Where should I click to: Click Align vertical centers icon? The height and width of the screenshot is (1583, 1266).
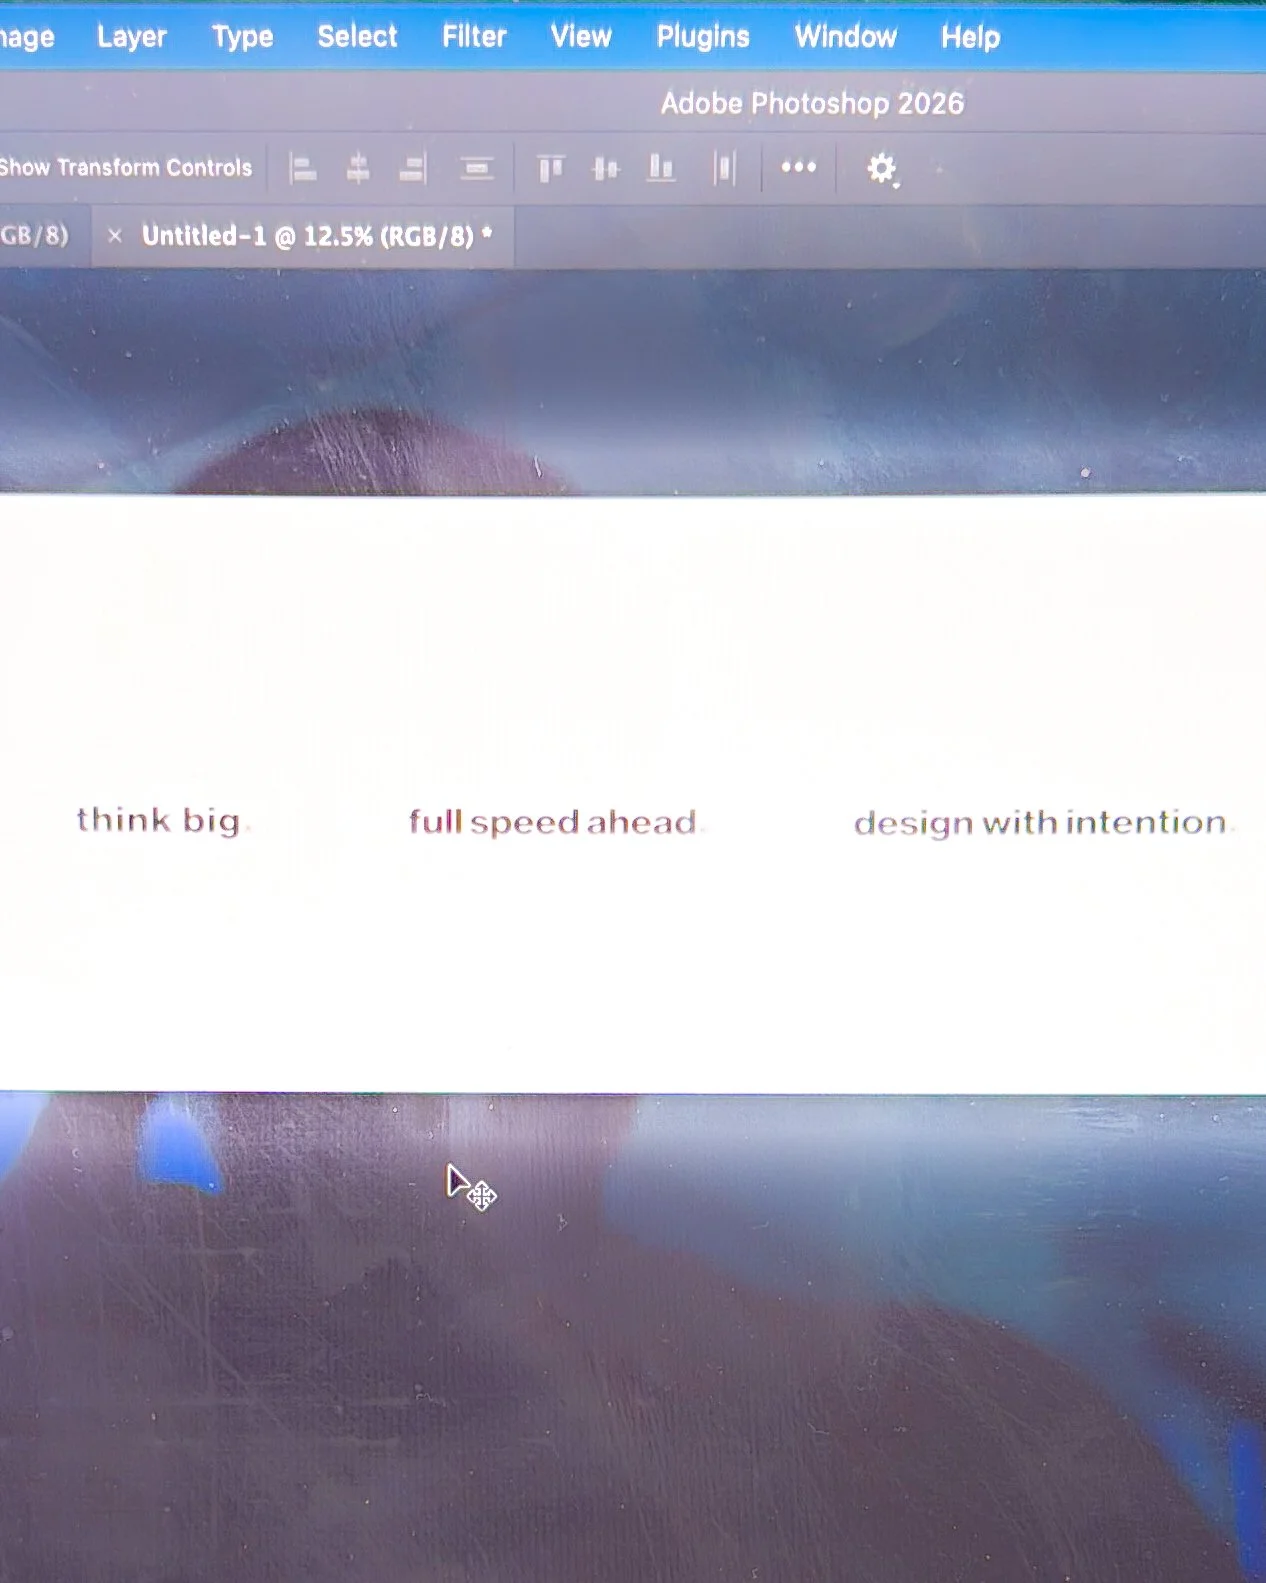pos(605,168)
